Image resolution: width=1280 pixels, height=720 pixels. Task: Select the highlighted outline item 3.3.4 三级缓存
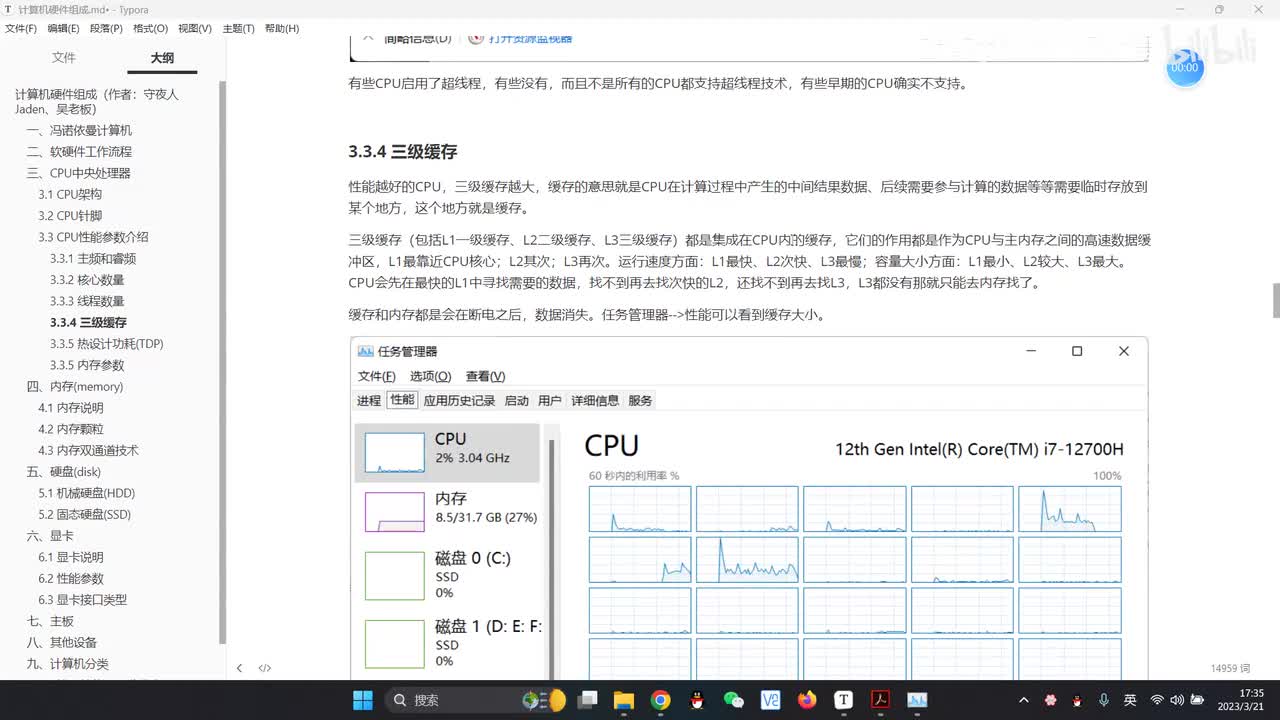click(88, 322)
